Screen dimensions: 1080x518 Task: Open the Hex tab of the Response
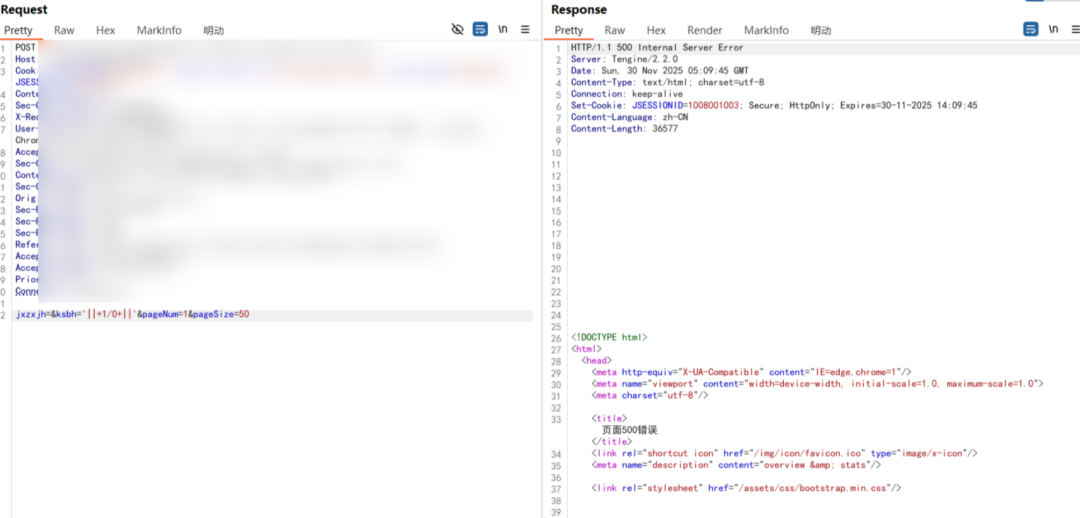[x=656, y=30]
